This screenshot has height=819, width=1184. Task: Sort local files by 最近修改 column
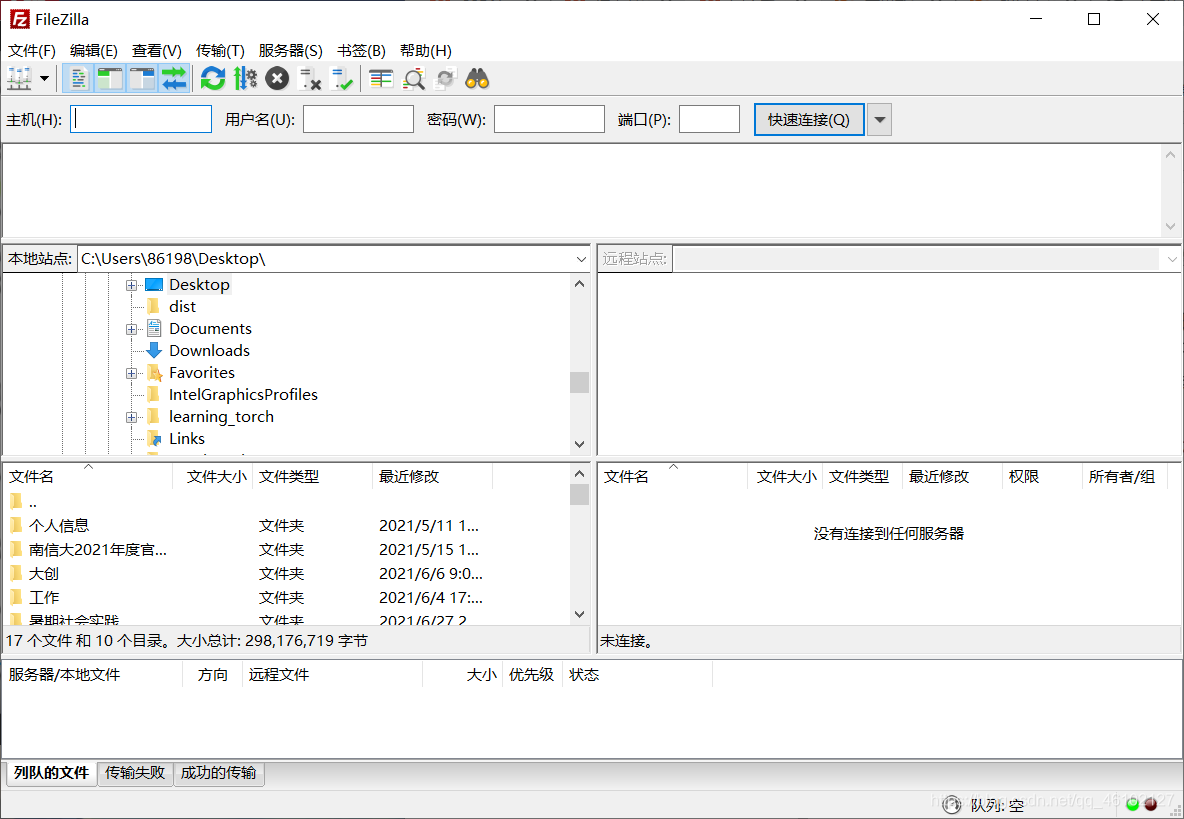[x=433, y=476]
